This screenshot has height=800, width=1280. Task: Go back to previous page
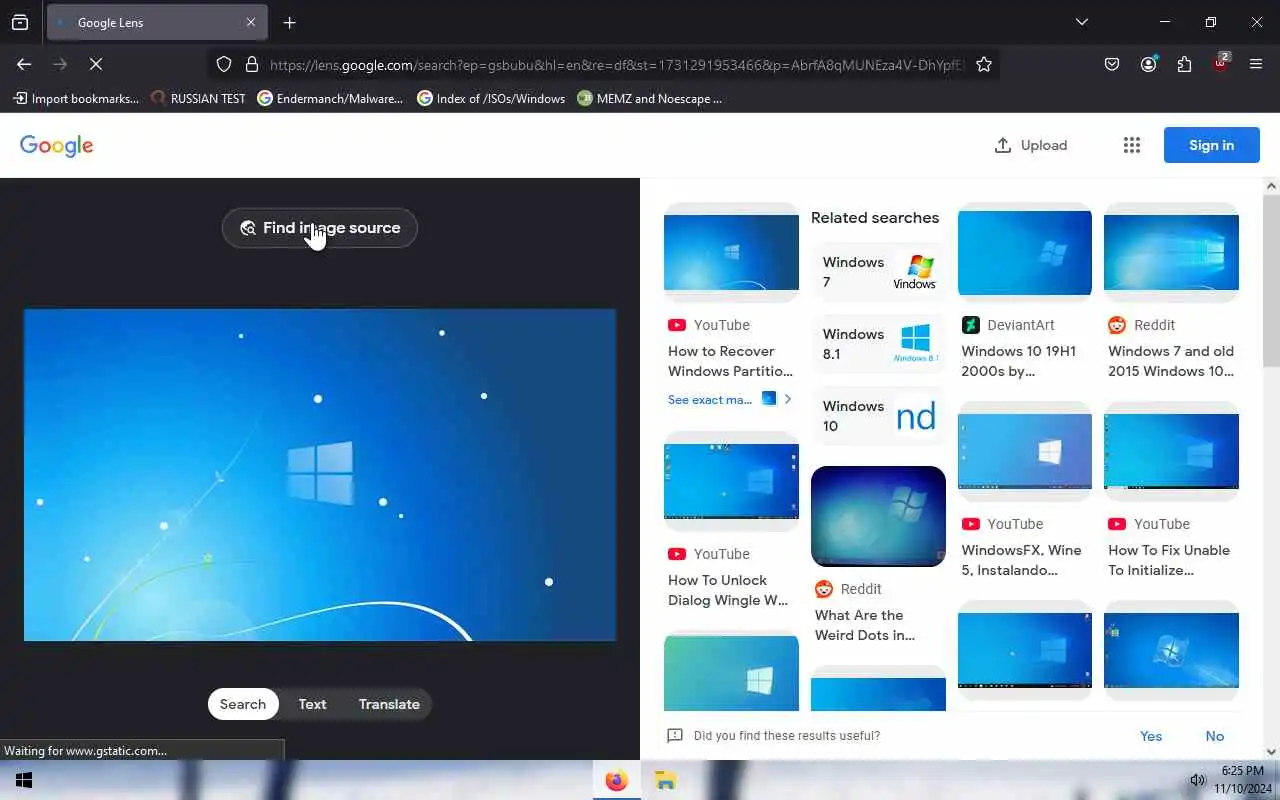tap(24, 64)
